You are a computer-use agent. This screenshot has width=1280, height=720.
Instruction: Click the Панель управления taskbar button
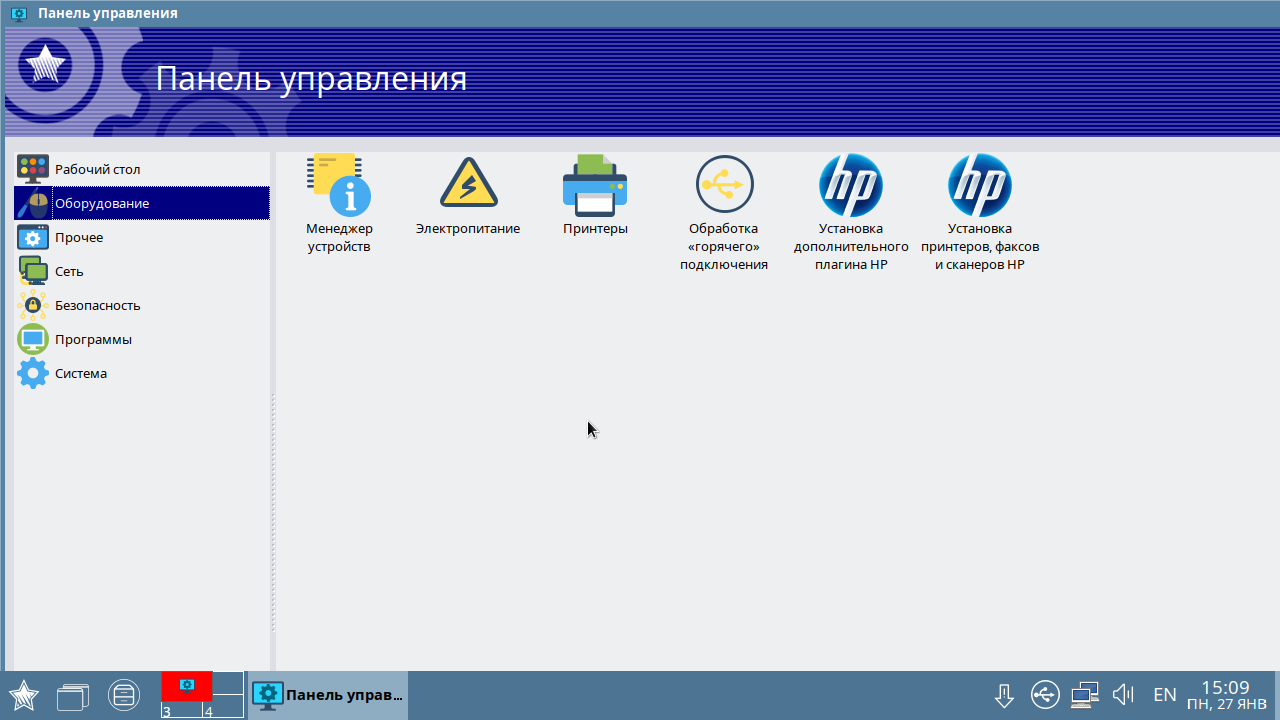pos(328,695)
